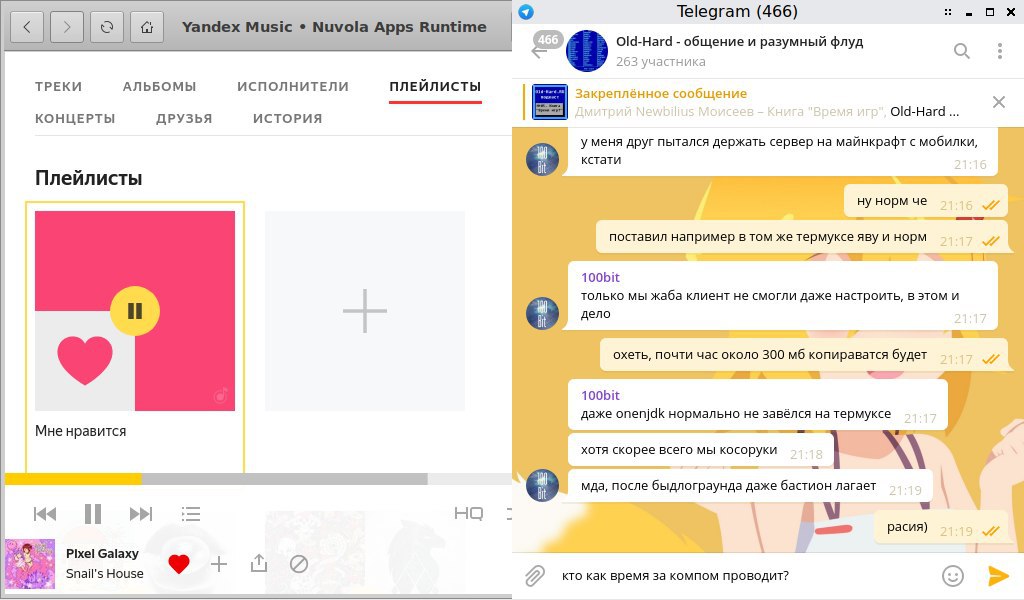The image size is (1024, 600).
Task: Open 100bit sender name above onenjdk message
Action: pos(600,396)
